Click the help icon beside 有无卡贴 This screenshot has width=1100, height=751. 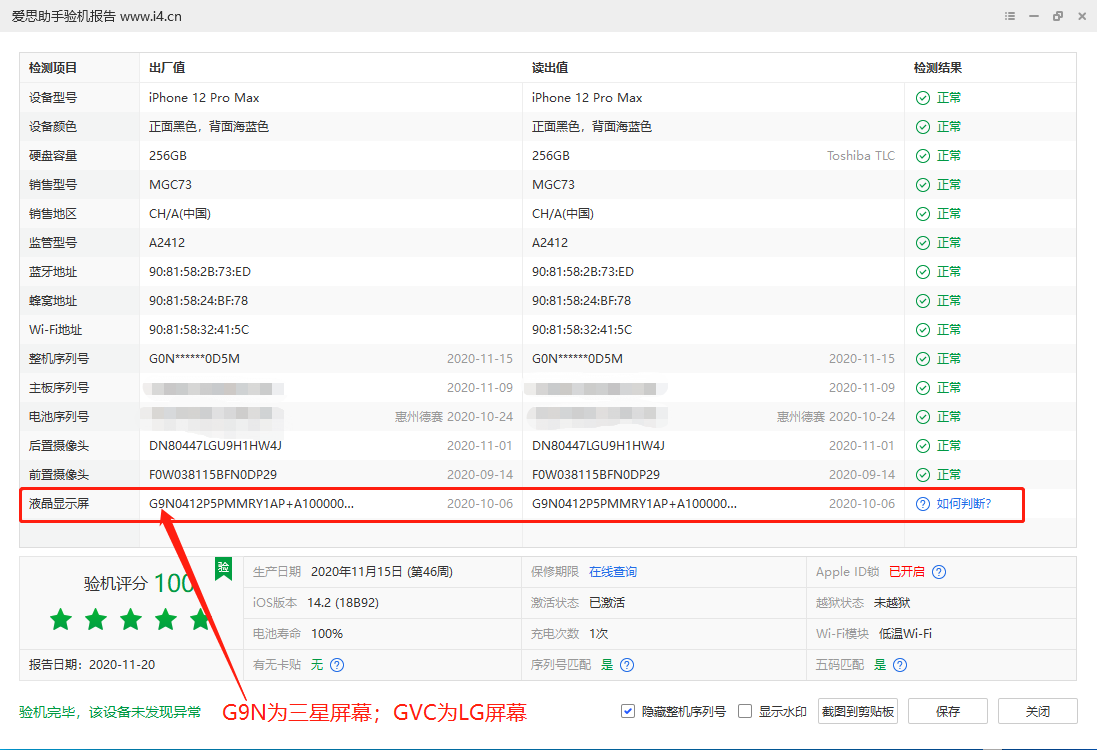pyautogui.click(x=337, y=665)
